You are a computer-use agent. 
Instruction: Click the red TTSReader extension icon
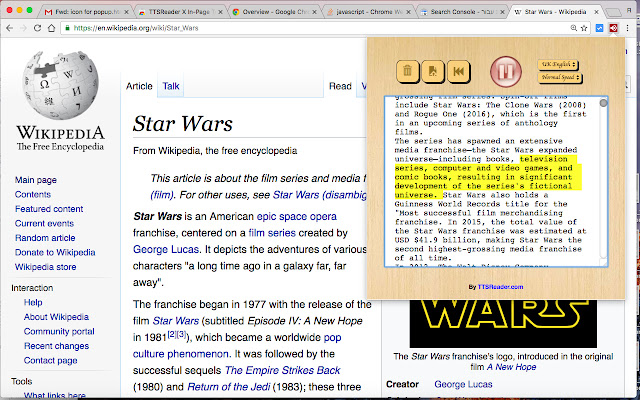pyautogui.click(x=613, y=28)
